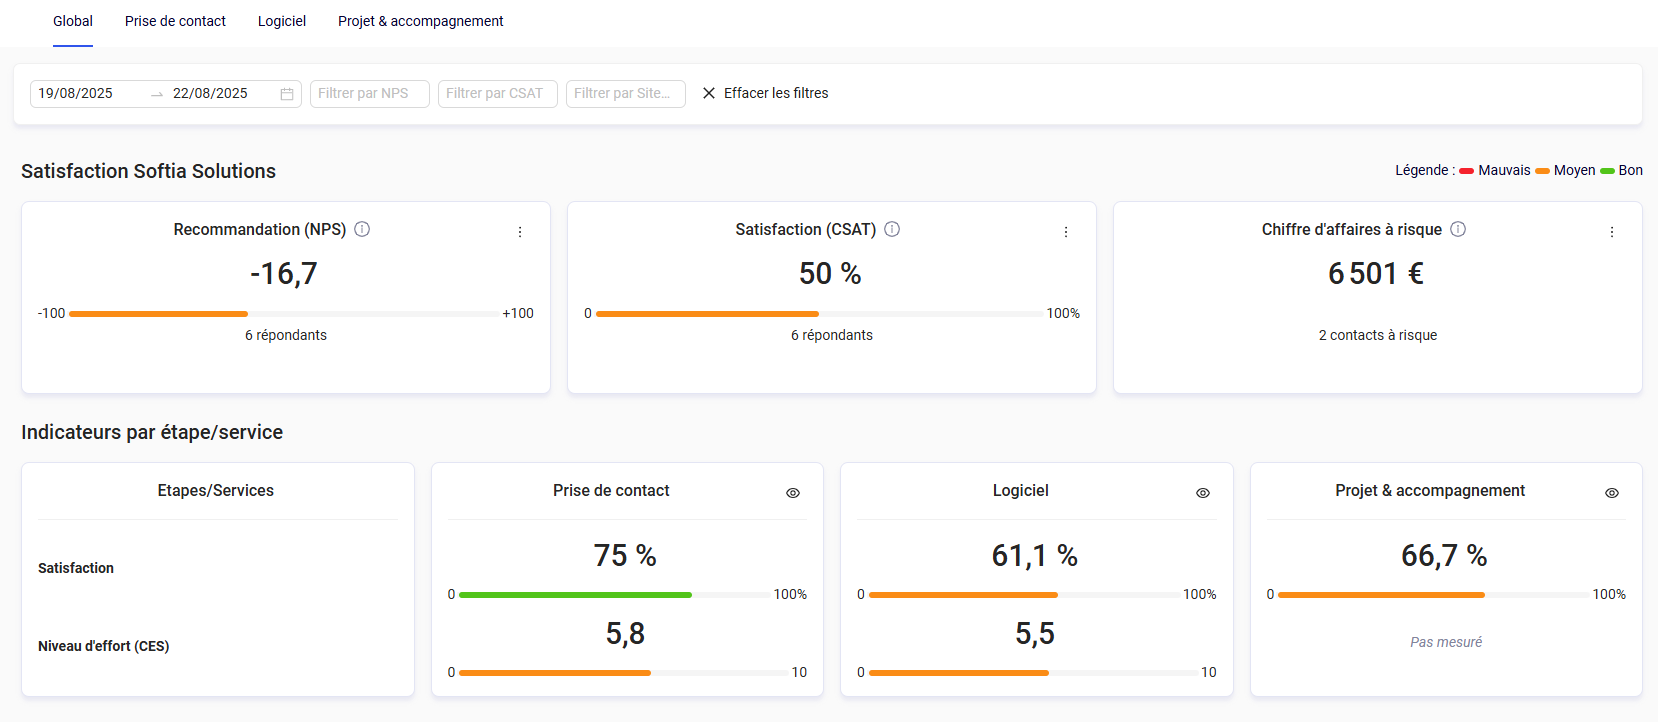Viewport: 1658px width, 722px height.
Task: Click info icon beside Chiffre d'affaires à risque
Action: click(x=1458, y=229)
